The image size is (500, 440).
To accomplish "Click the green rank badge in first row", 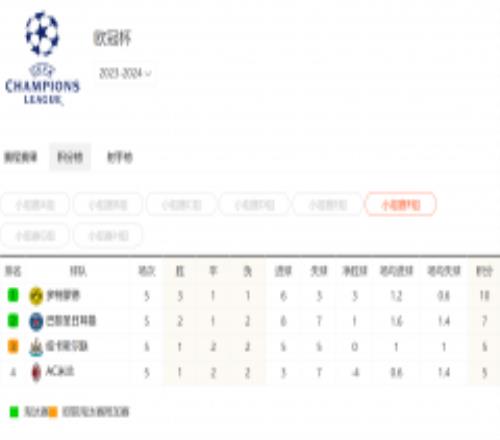I will tap(13, 295).
